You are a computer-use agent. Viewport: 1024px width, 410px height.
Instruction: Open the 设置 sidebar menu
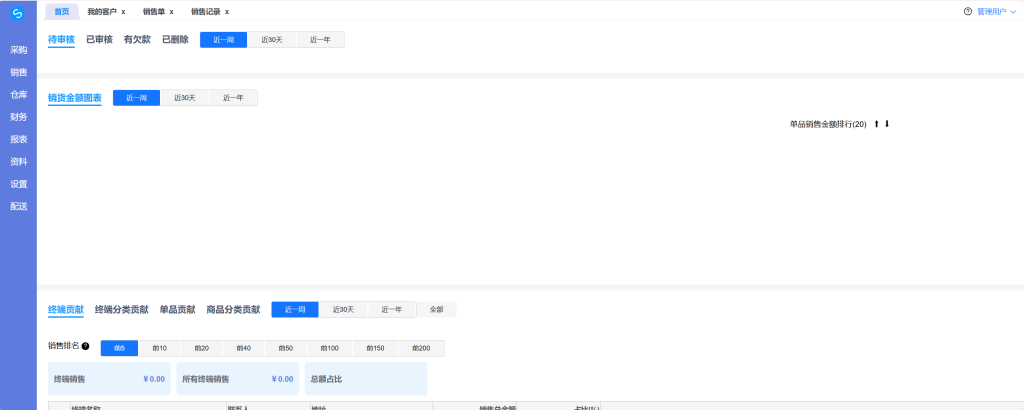(18, 184)
